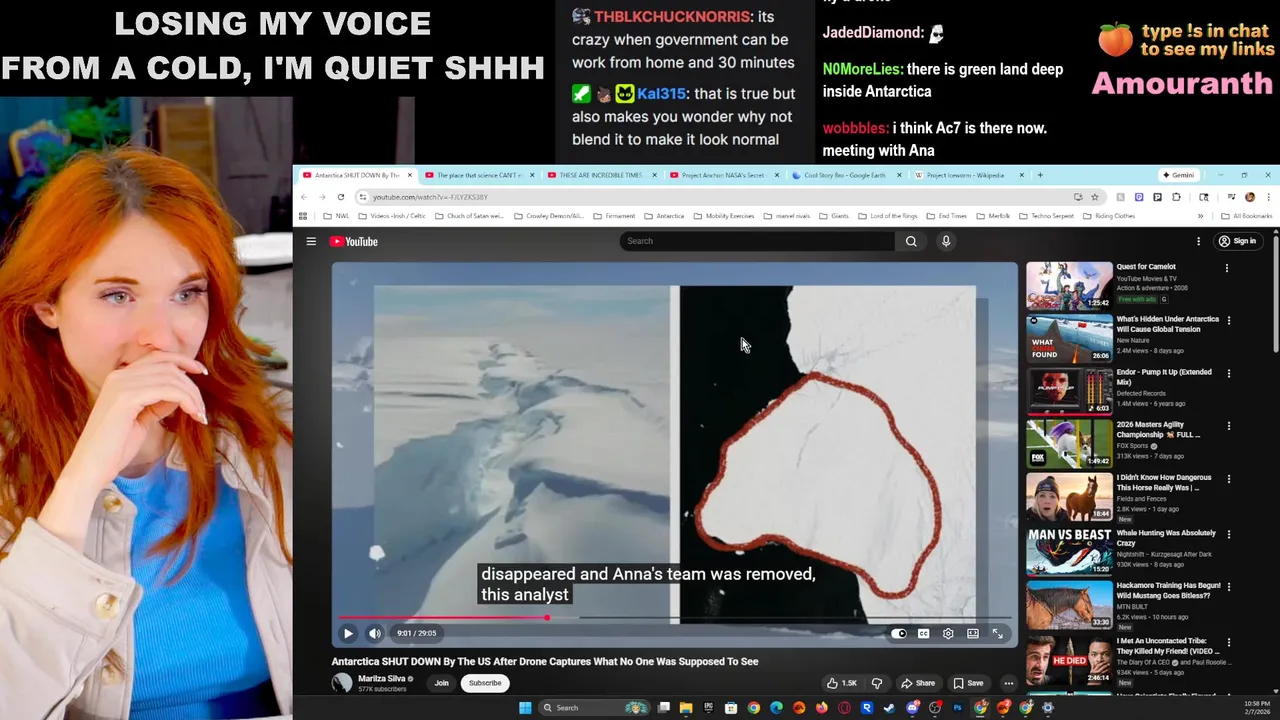Open Steam from the taskbar

889,708
